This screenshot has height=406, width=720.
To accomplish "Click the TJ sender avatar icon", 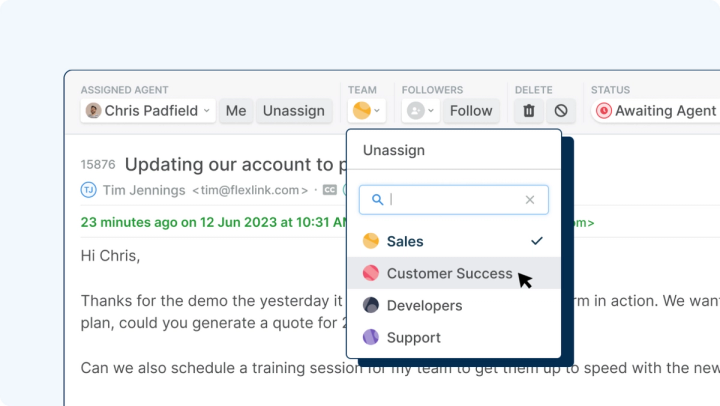I will pyautogui.click(x=89, y=190).
